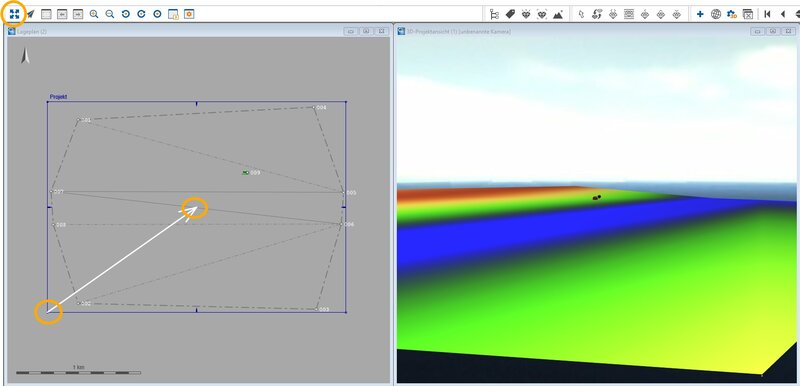Open the tree structure icon in toolbar
The height and width of the screenshot is (386, 800).
tap(494, 14)
